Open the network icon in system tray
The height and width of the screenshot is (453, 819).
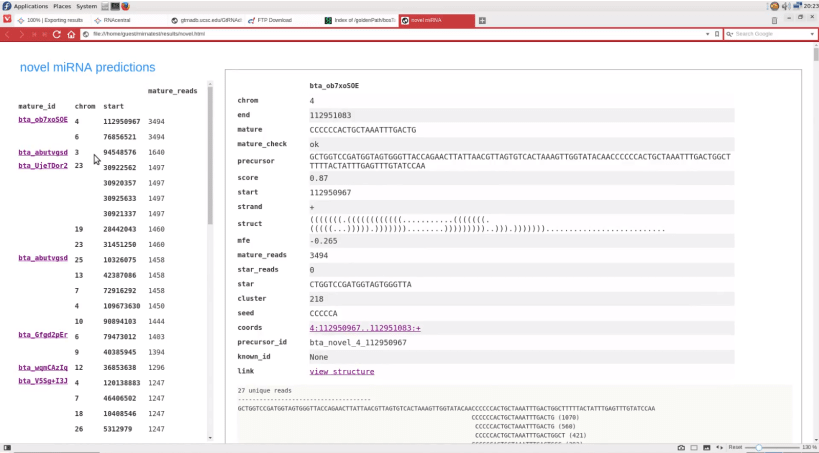coord(797,6)
